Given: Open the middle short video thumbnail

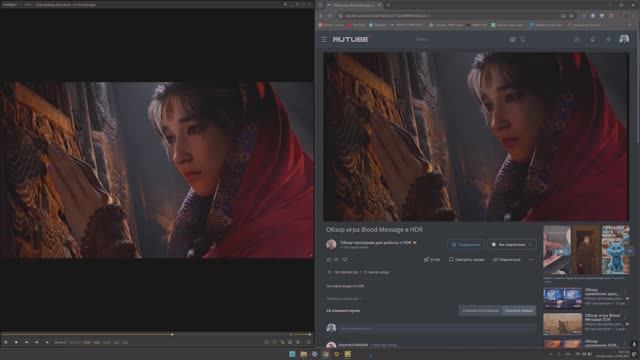Looking at the screenshot, I should coord(586,250).
